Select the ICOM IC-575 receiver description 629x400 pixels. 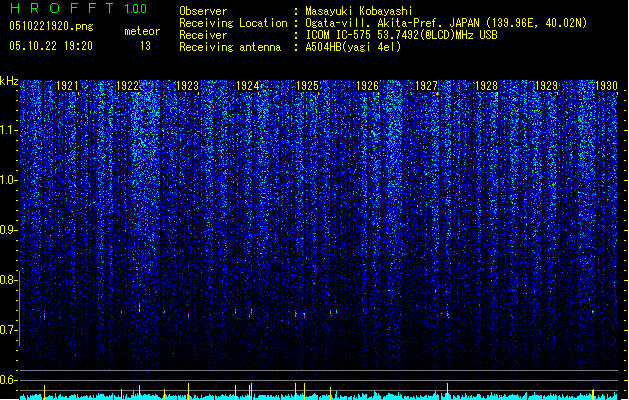401,35
